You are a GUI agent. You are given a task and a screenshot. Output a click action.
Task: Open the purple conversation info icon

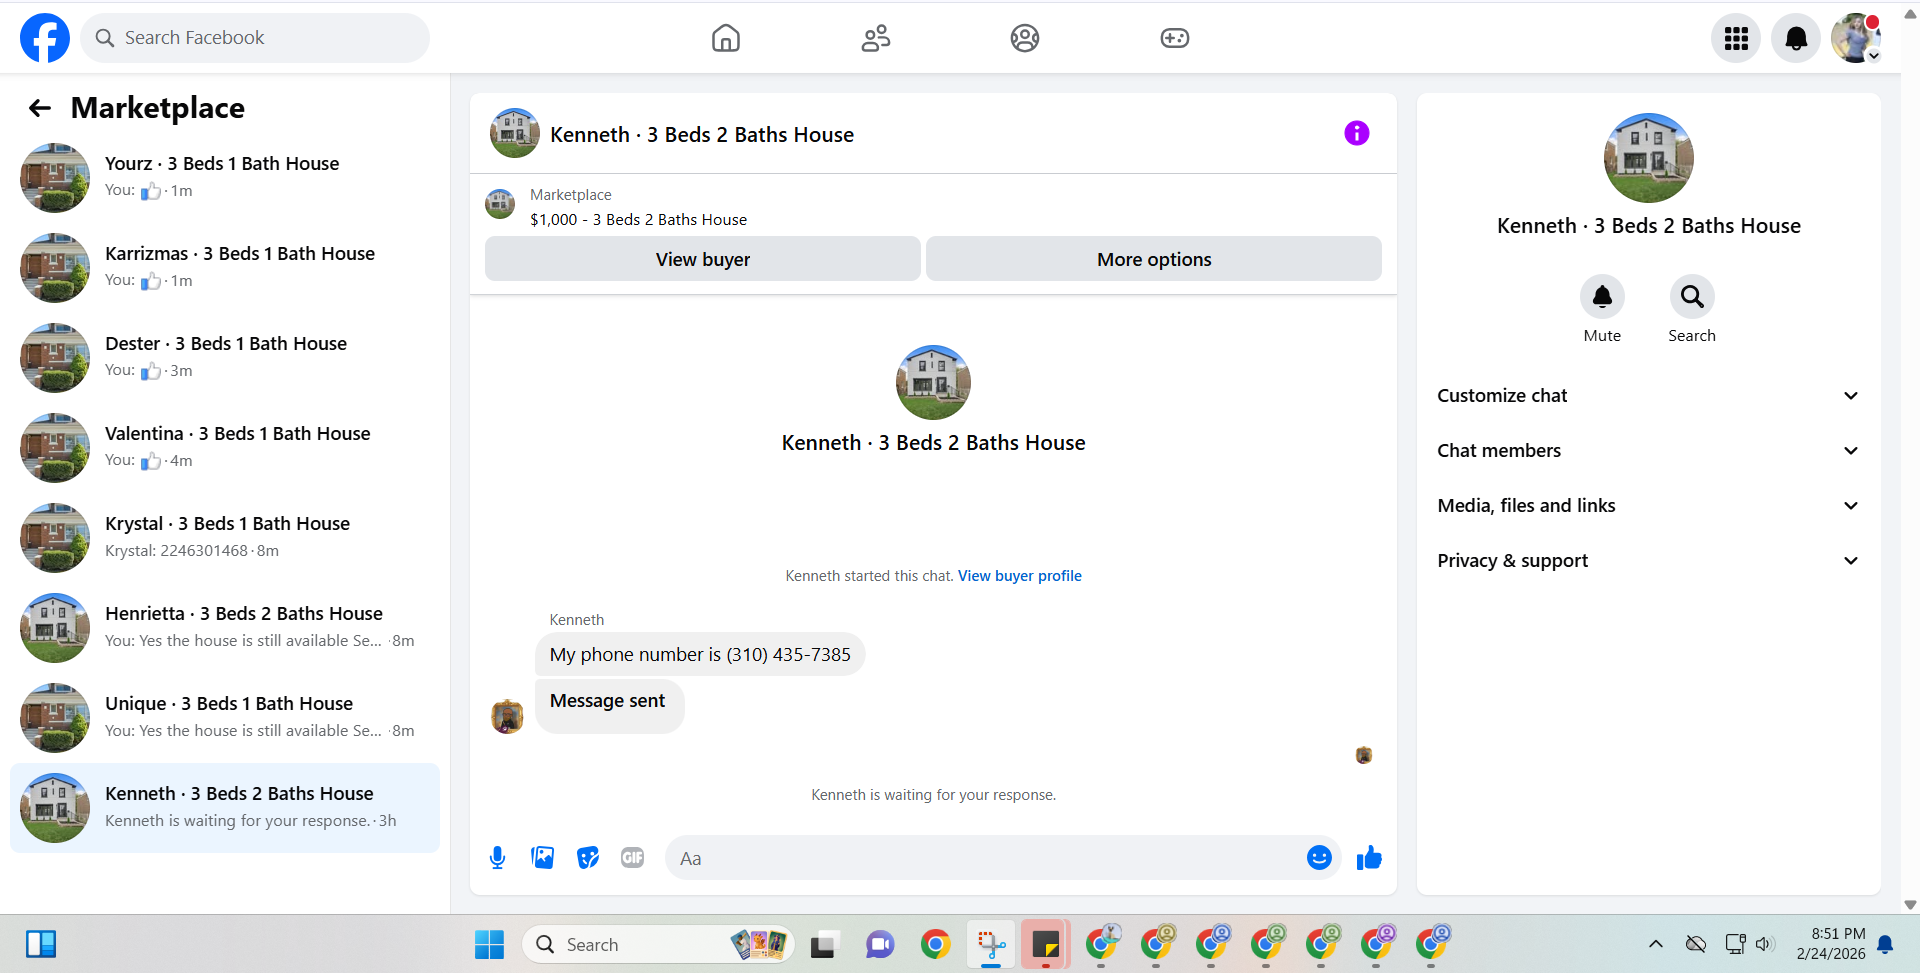point(1356,133)
